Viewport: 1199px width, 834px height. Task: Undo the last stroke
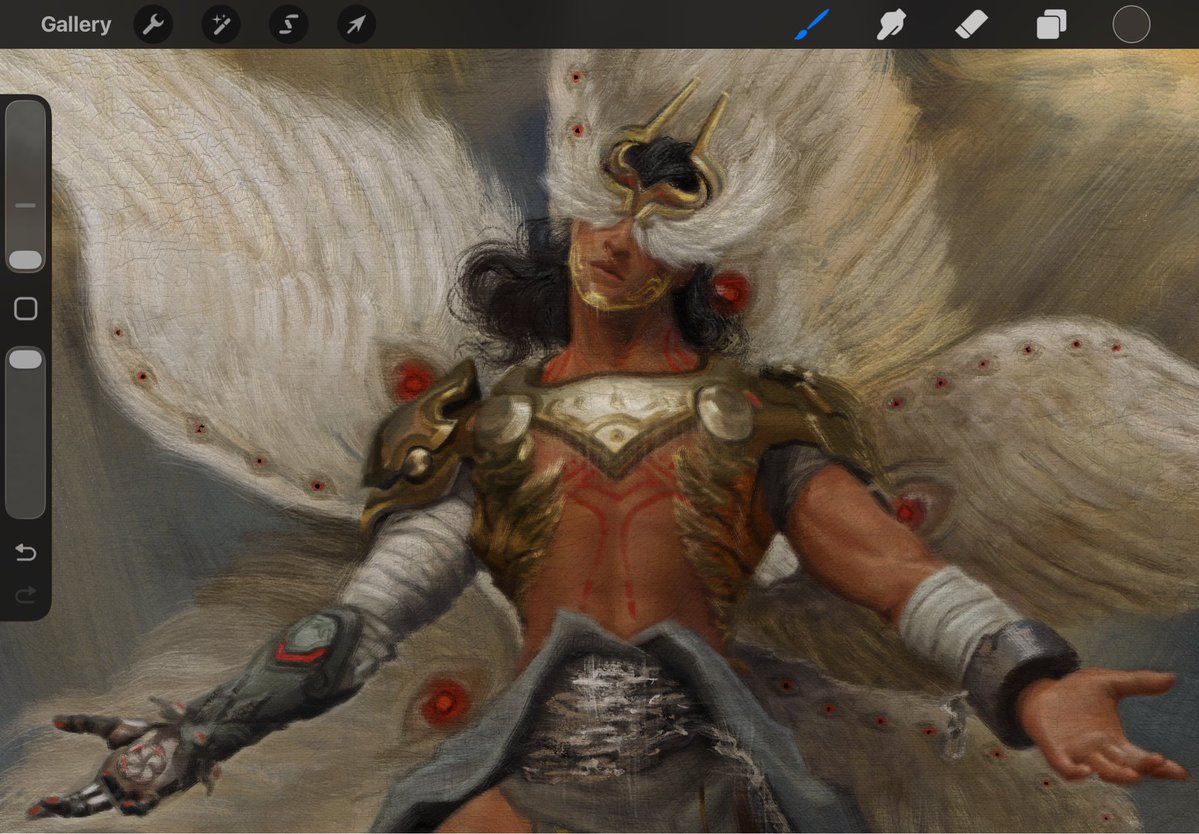pos(25,552)
